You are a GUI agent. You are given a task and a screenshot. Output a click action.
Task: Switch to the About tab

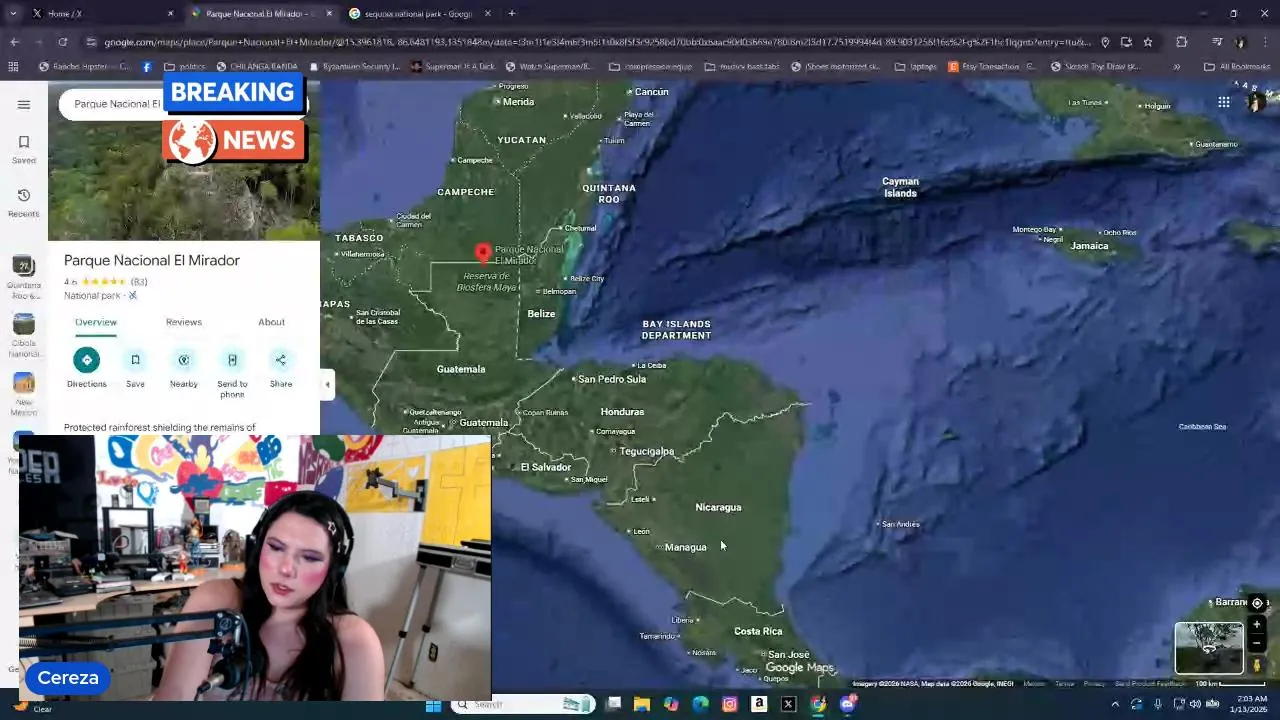[271, 322]
